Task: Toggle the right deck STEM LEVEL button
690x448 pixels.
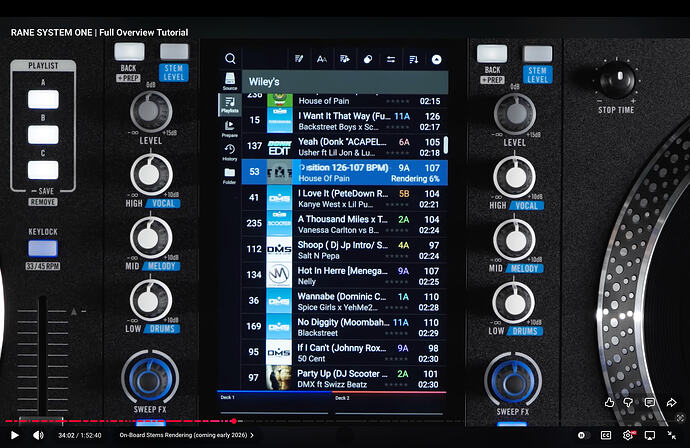Action: [537, 54]
